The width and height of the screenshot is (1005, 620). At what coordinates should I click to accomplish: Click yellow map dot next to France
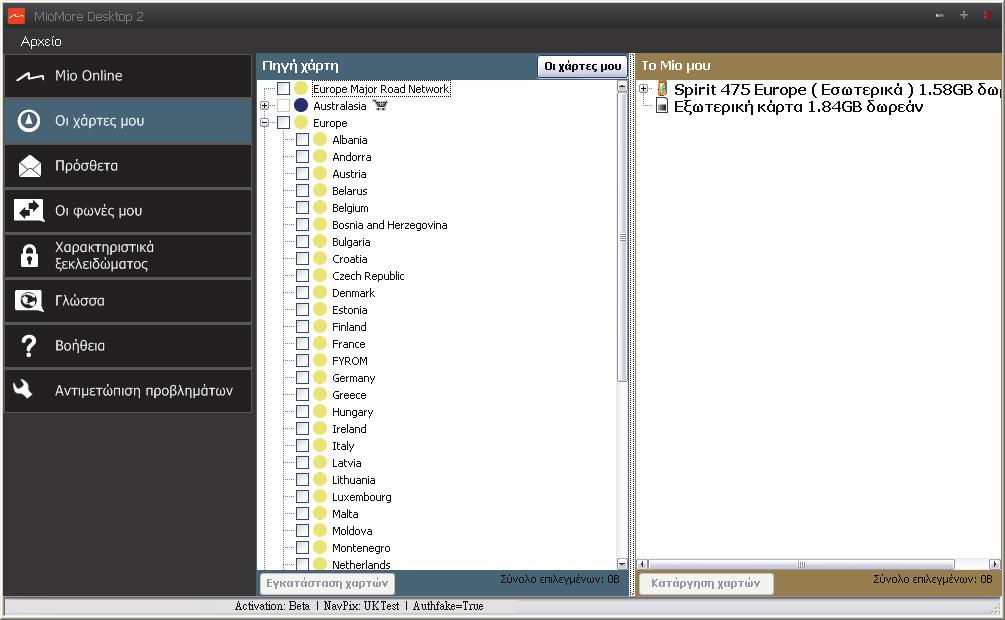[320, 343]
